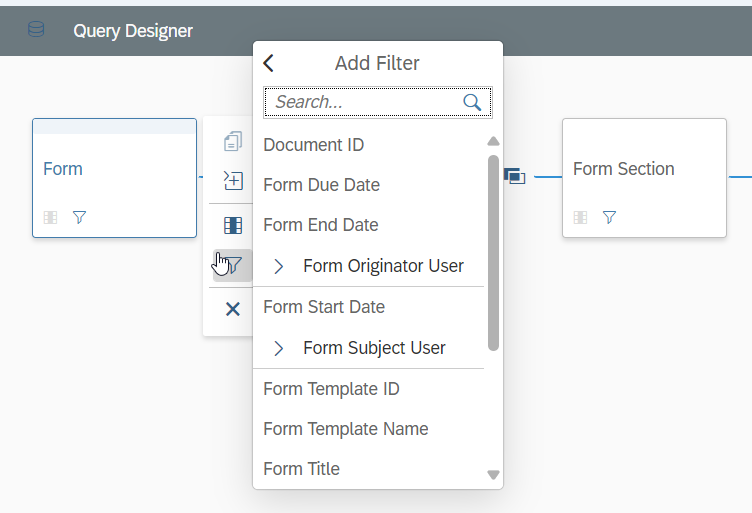Click the Query Designer title

133,31
